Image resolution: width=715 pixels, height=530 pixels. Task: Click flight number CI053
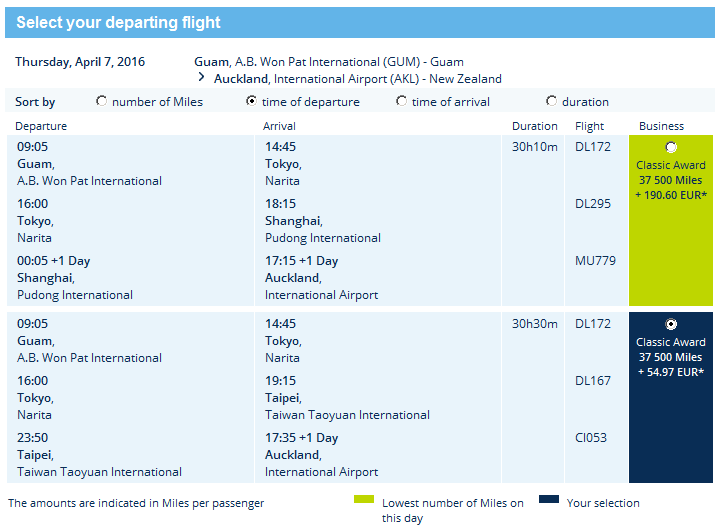click(x=591, y=438)
